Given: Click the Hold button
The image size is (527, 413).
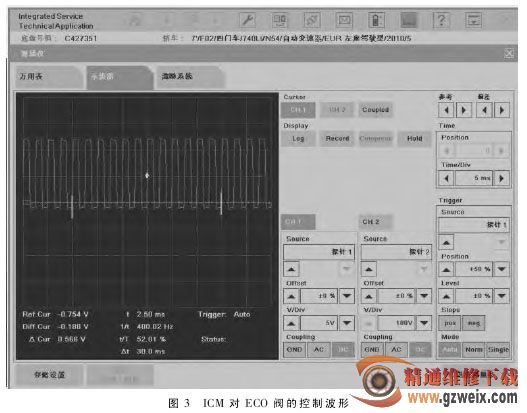Looking at the screenshot, I should [414, 138].
